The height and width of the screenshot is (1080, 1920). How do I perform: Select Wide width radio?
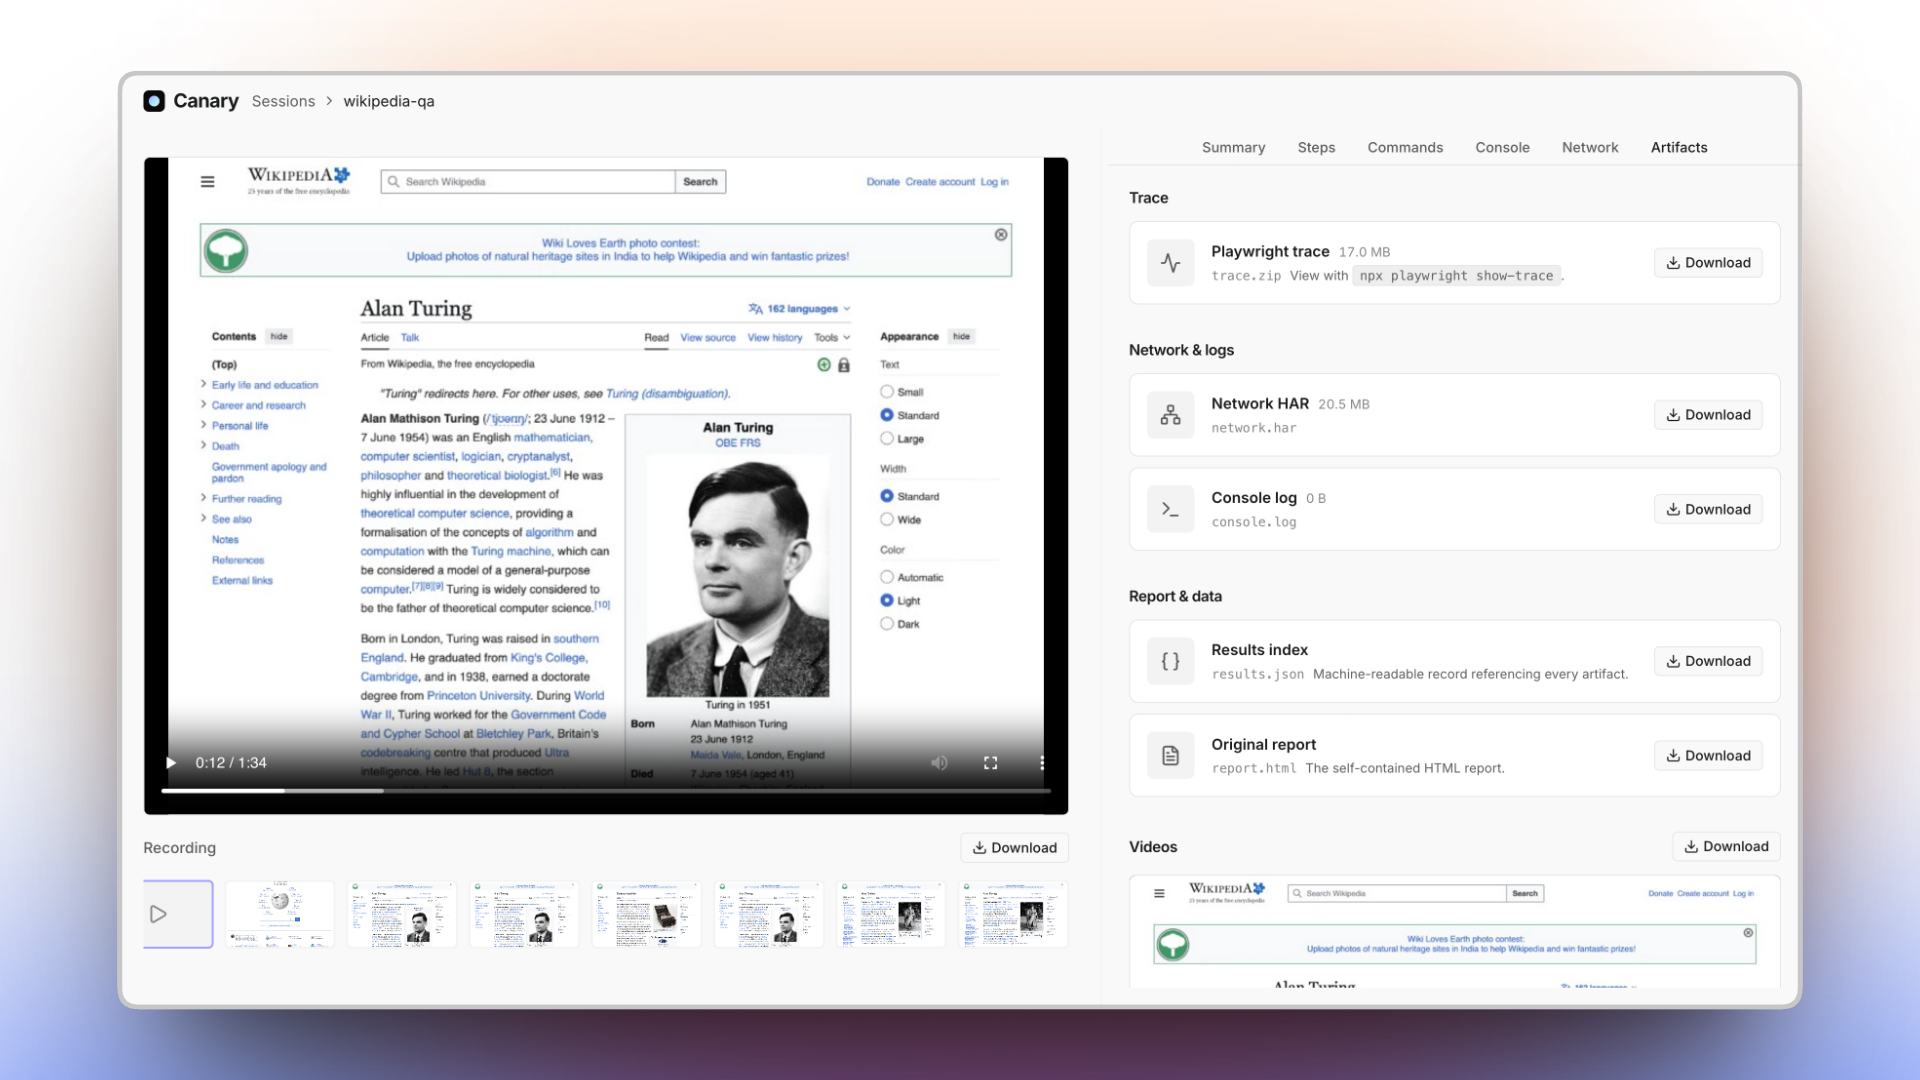(x=887, y=519)
